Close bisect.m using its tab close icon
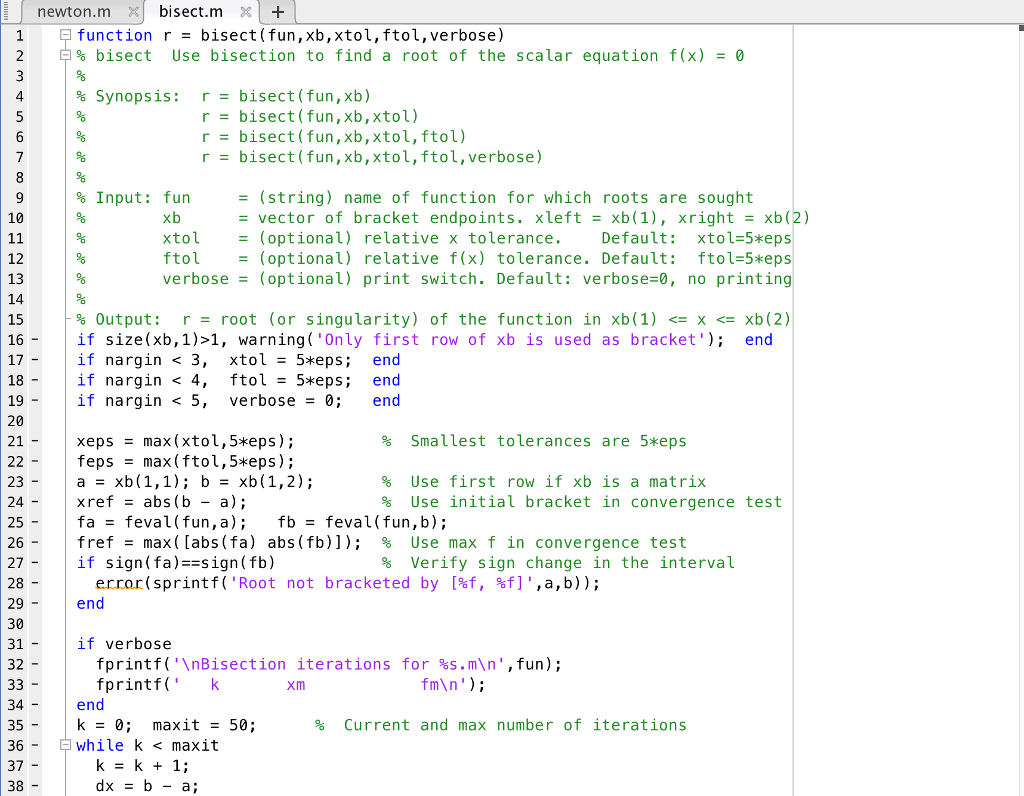1024x796 pixels. click(246, 13)
